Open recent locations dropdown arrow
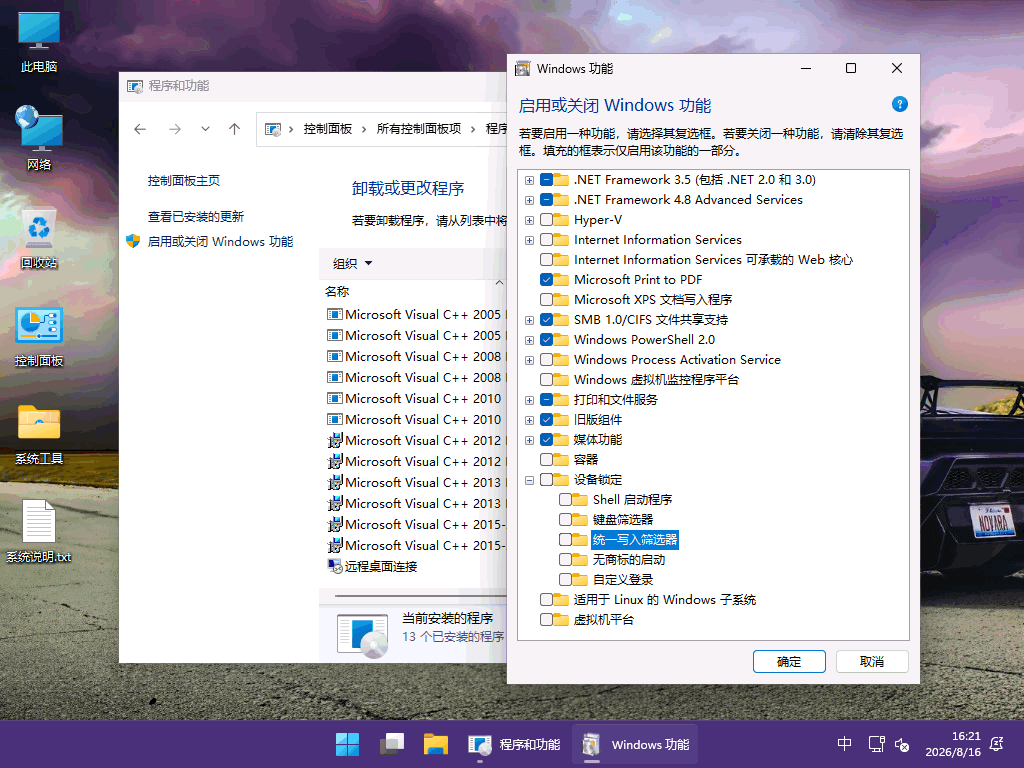This screenshot has width=1024, height=768. (x=205, y=129)
